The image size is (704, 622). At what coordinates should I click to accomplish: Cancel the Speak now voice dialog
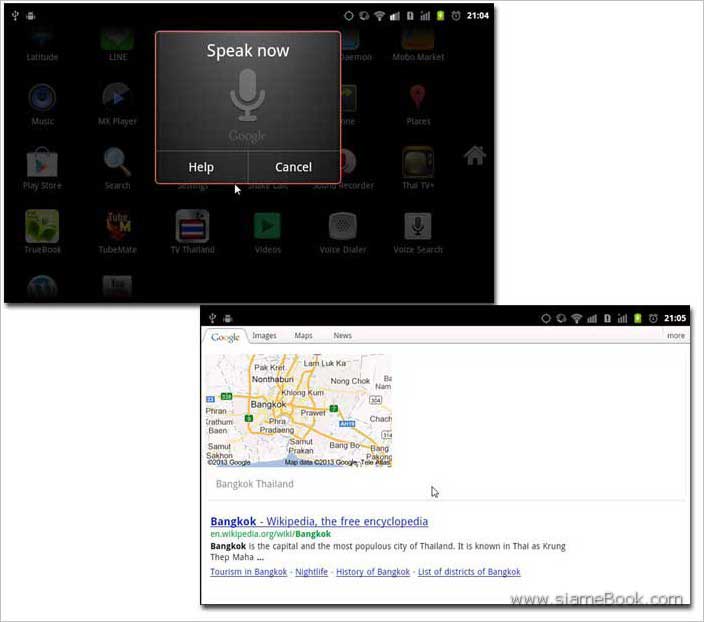click(294, 167)
